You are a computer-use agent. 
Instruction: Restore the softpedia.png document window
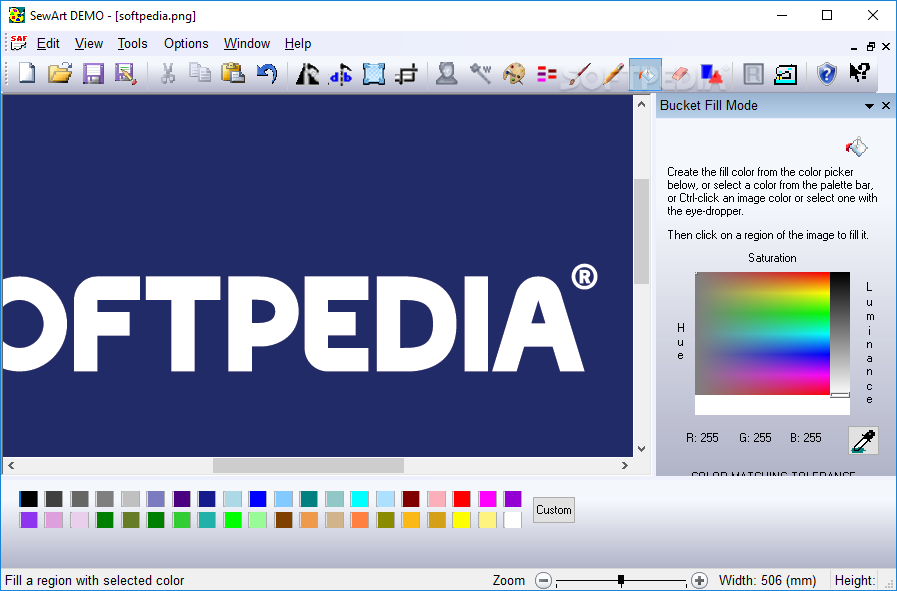[871, 46]
